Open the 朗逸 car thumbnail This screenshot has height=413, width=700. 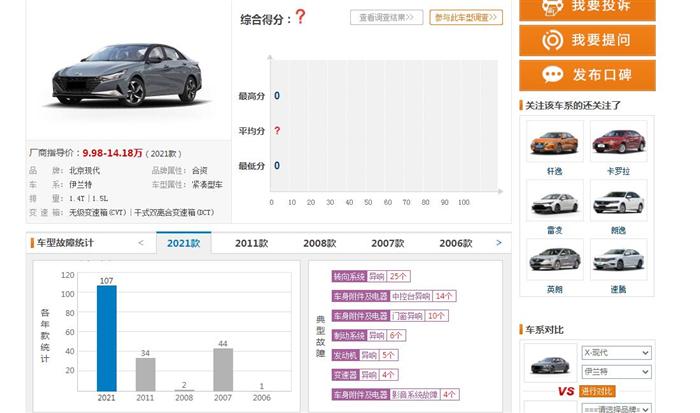point(618,200)
